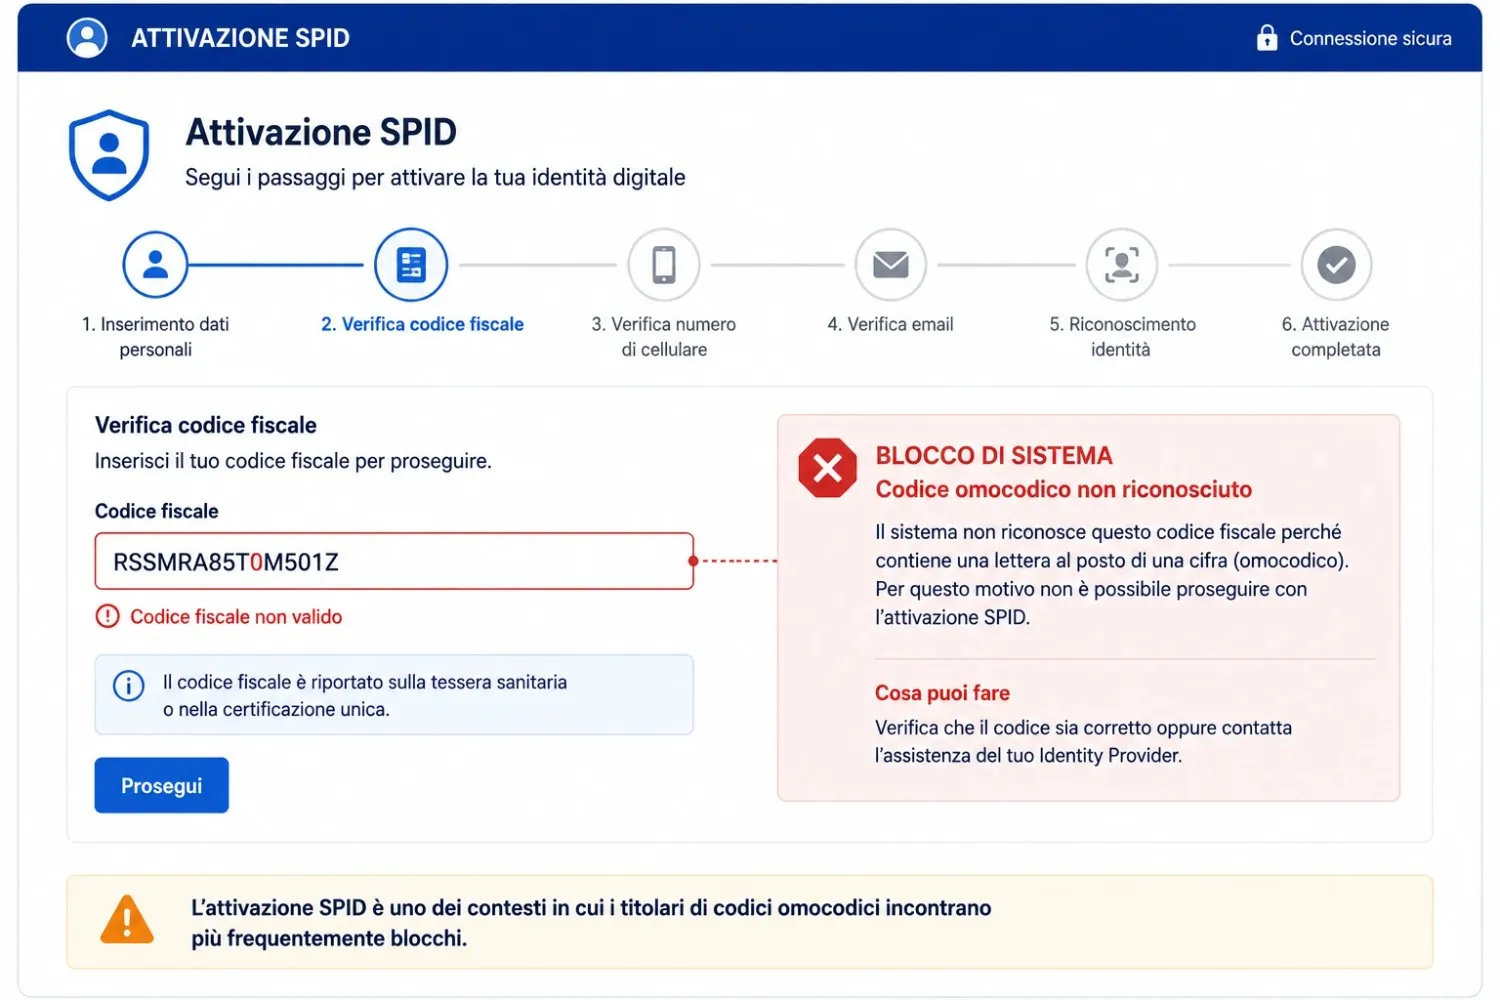Open the '5. Riconoscimento identità' step label

pyautogui.click(x=1122, y=337)
